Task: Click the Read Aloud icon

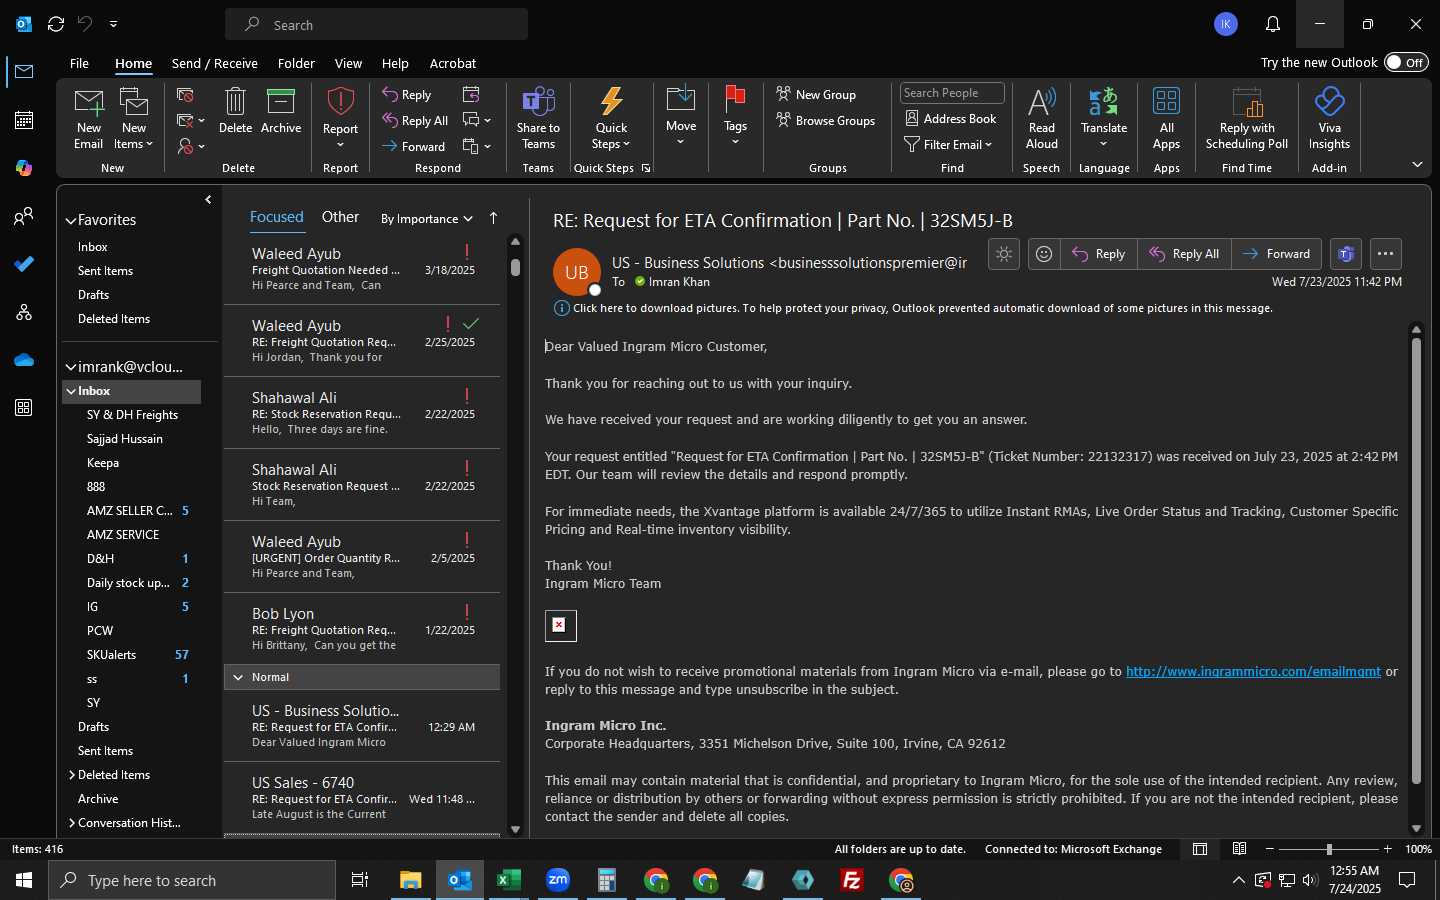Action: click(x=1041, y=102)
